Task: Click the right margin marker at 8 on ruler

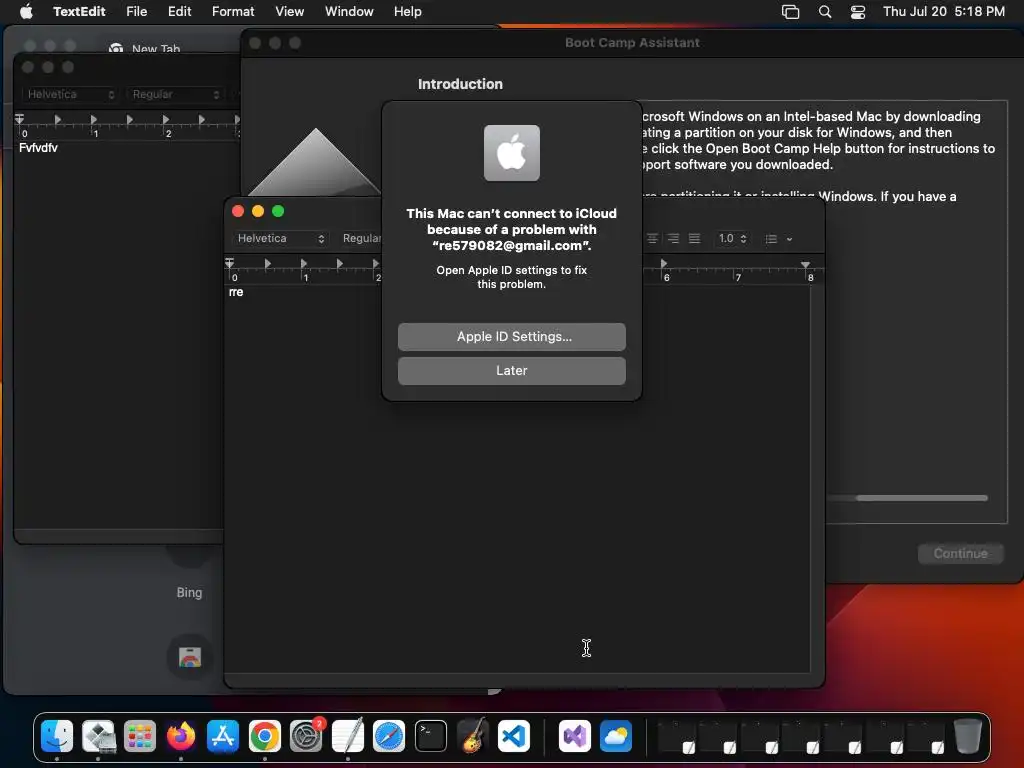Action: click(x=806, y=264)
